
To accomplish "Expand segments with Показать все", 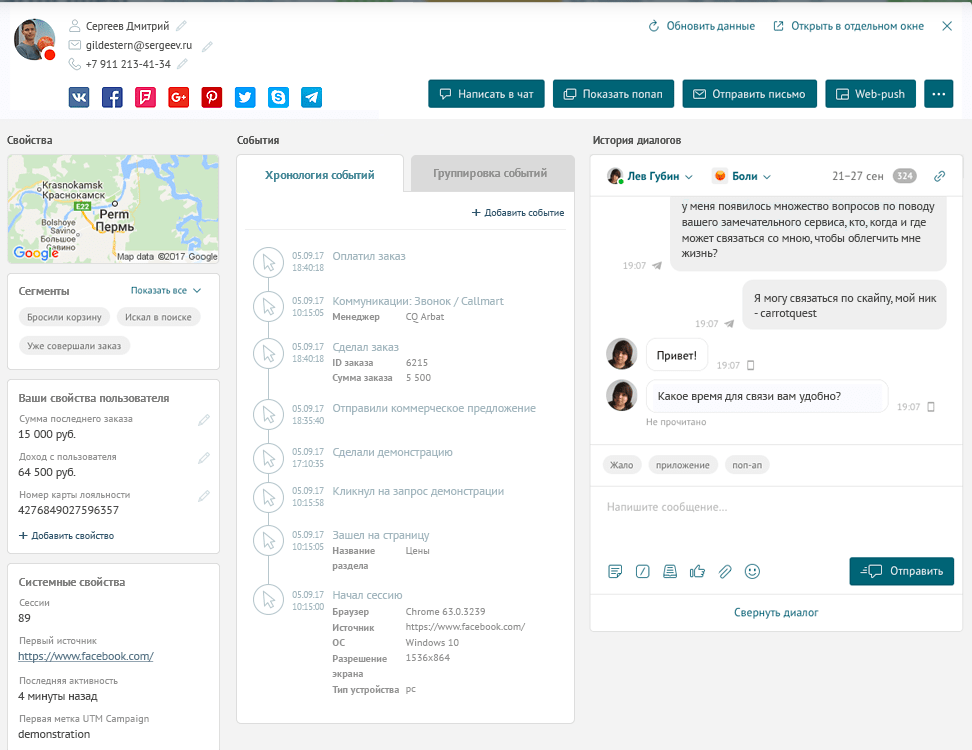I will tap(166, 291).
